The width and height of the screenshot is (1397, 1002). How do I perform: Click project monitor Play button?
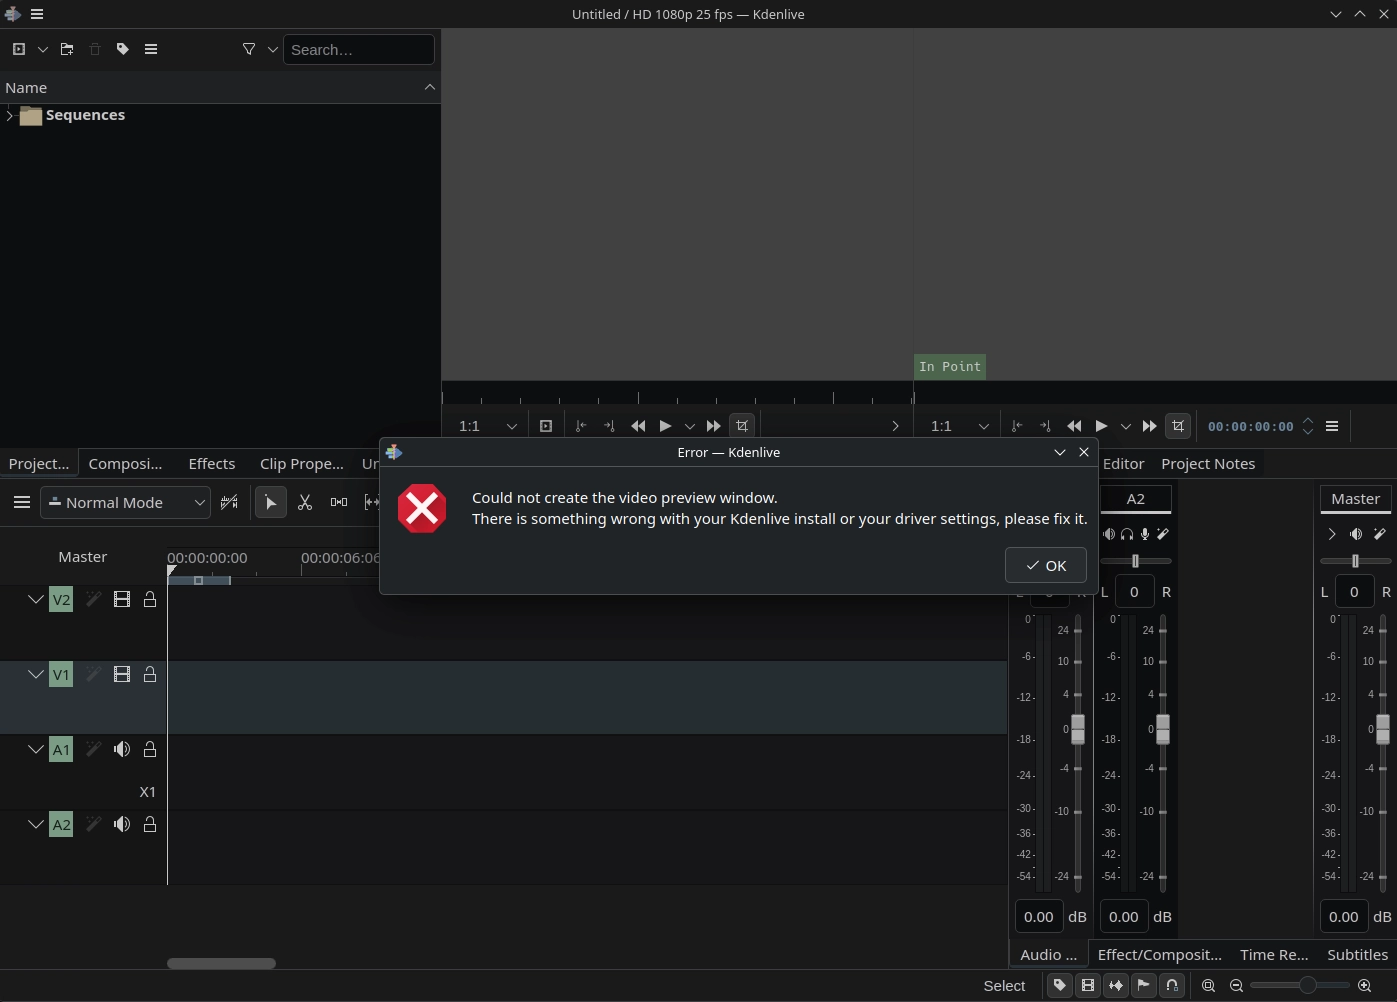[1101, 426]
